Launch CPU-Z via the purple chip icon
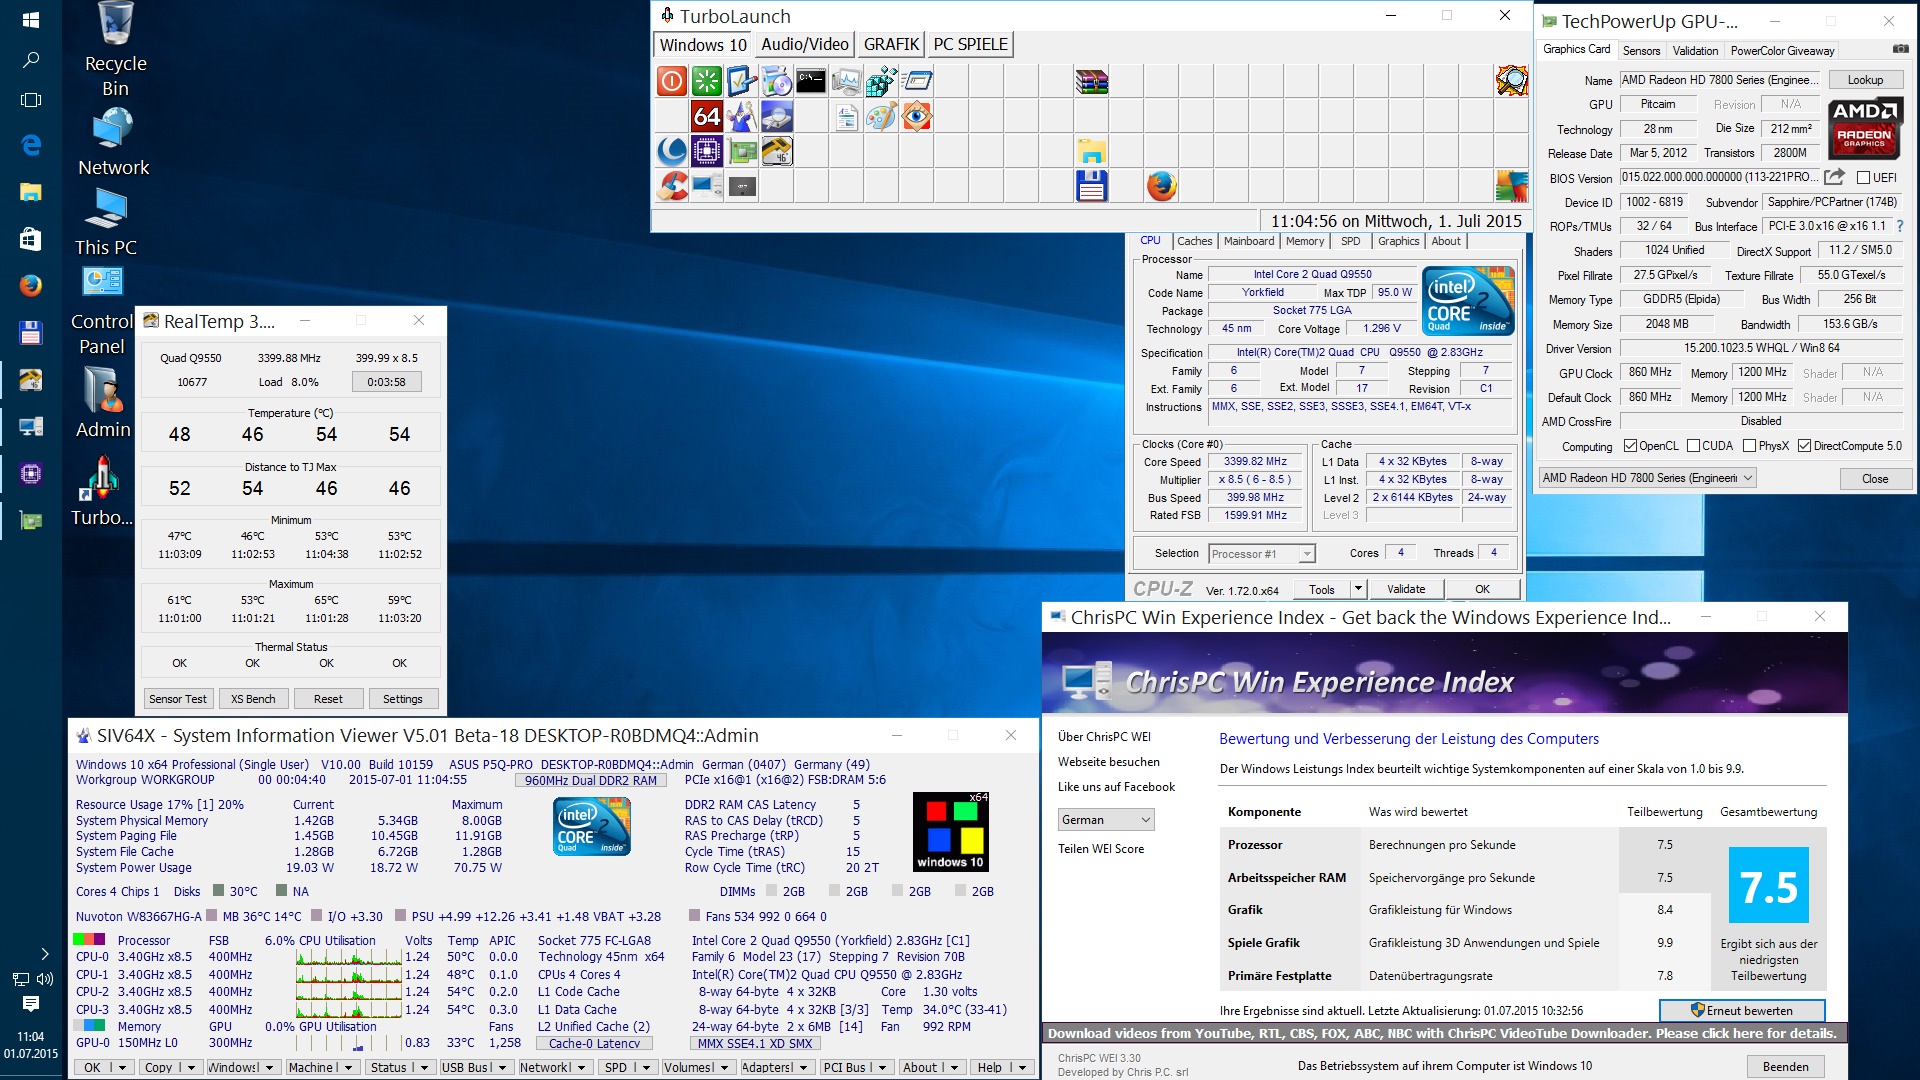1920x1080 pixels. click(707, 151)
